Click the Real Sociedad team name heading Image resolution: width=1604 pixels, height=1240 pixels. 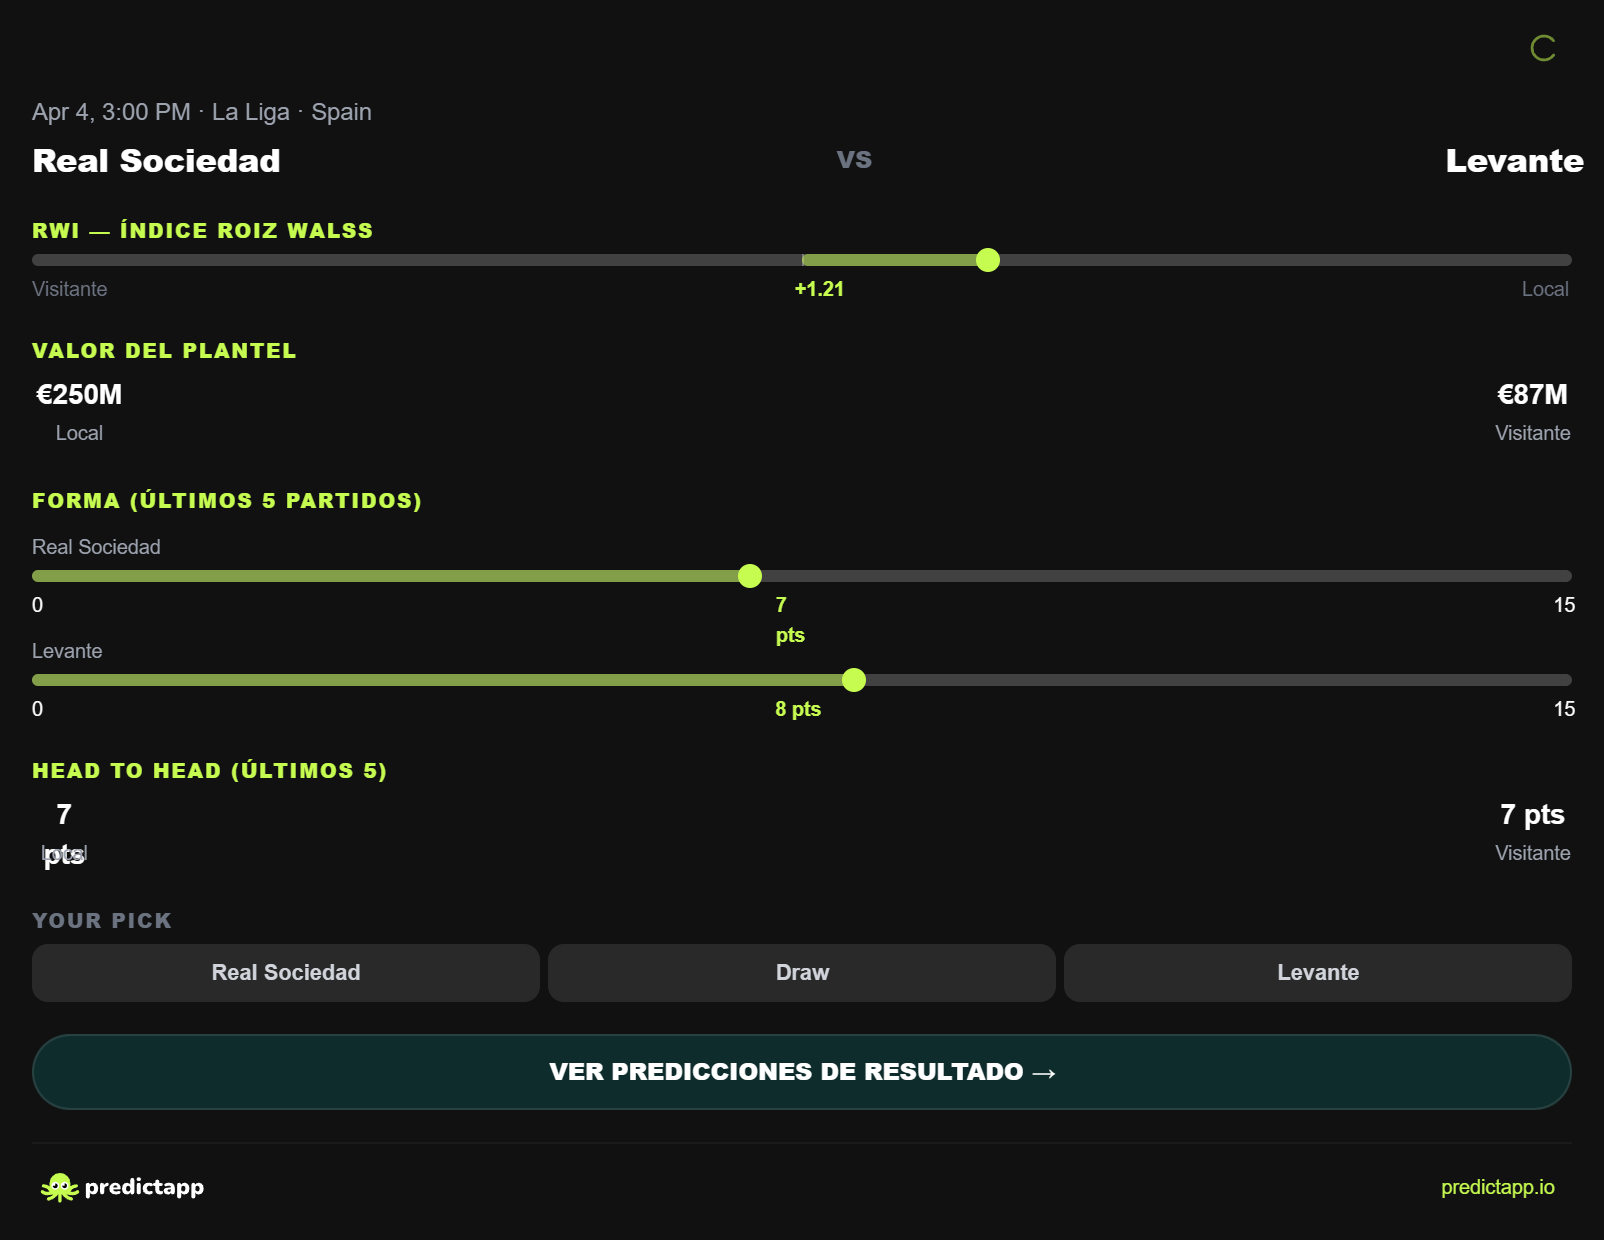[156, 161]
